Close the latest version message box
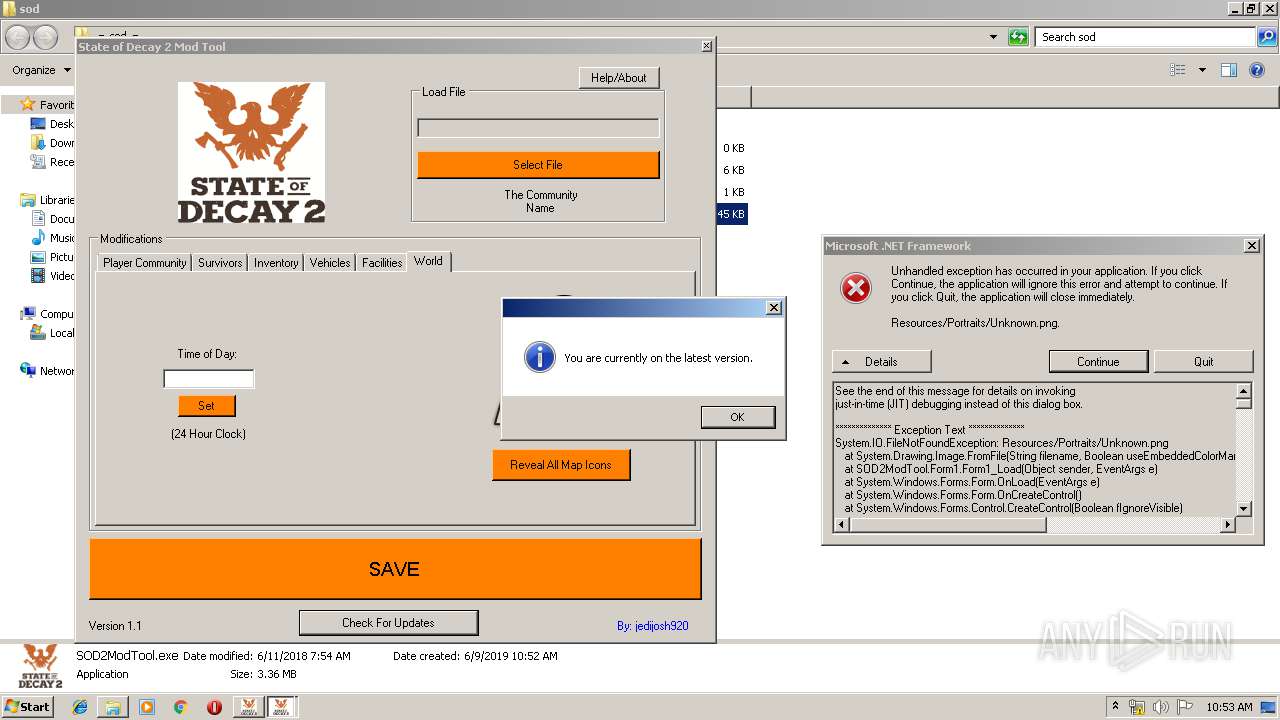Image resolution: width=1280 pixels, height=720 pixels. click(x=774, y=308)
